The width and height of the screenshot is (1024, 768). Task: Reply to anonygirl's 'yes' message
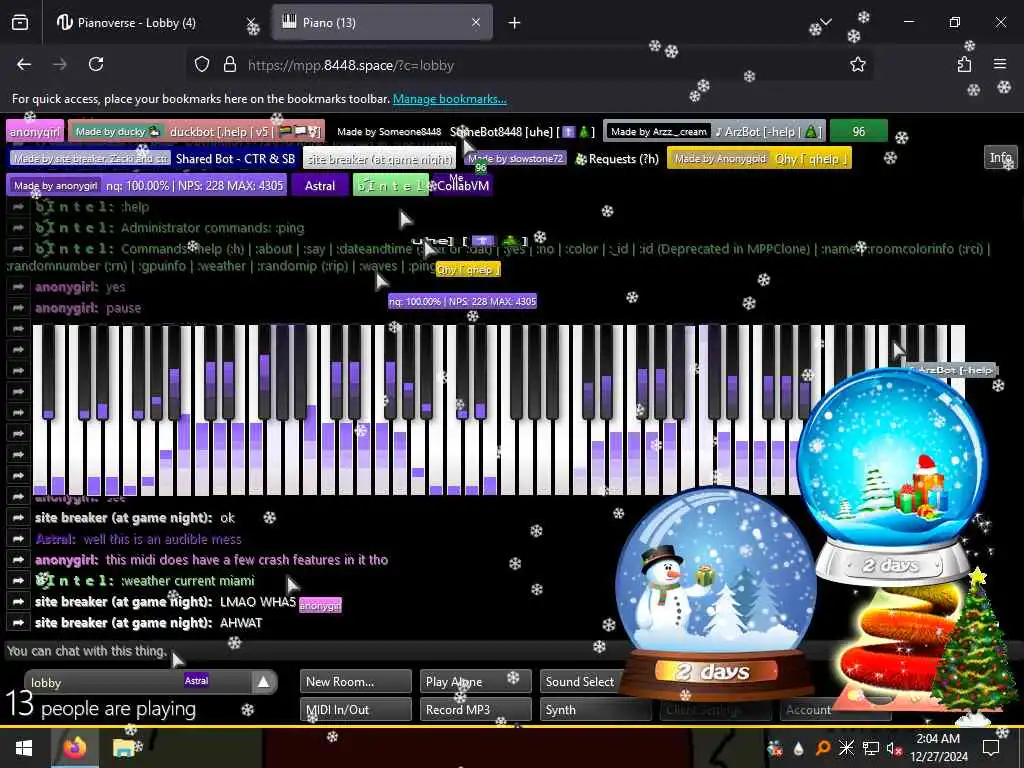18,287
